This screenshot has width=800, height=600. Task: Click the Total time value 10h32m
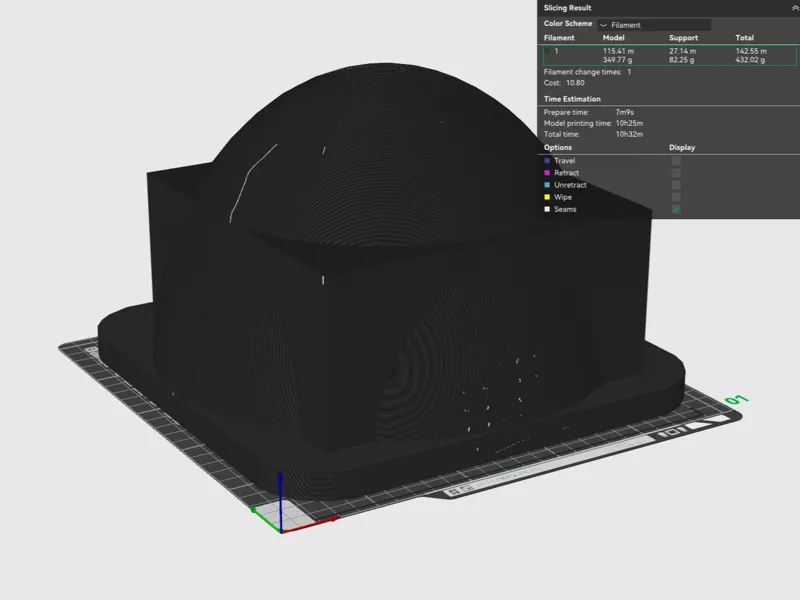(629, 134)
